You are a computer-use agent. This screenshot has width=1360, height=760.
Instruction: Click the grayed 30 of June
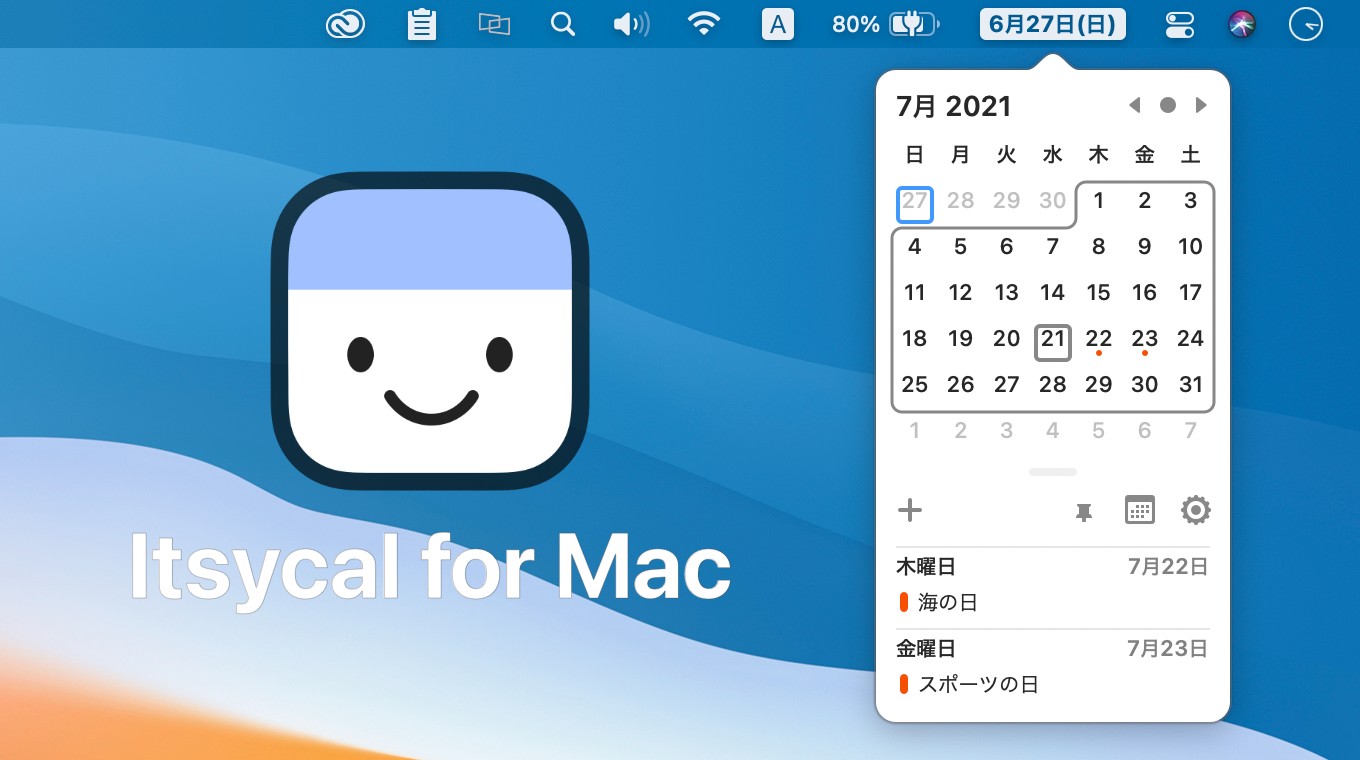tap(1053, 201)
